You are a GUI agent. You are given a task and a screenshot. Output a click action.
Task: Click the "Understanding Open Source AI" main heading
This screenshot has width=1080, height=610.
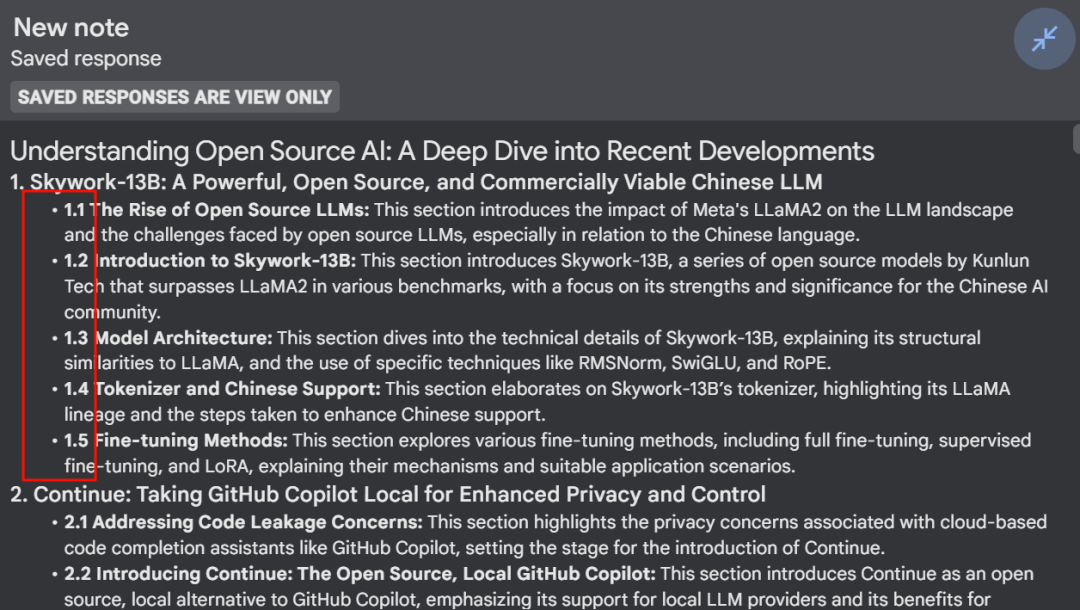[442, 151]
